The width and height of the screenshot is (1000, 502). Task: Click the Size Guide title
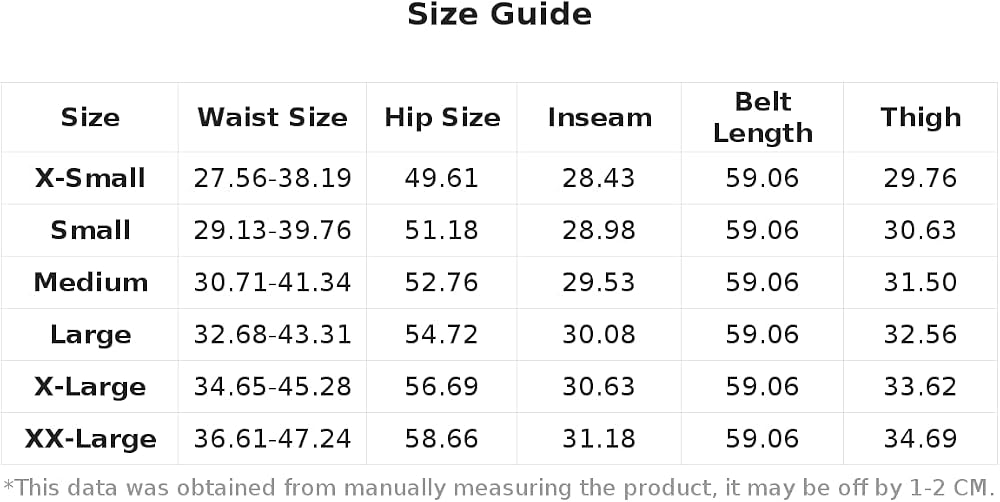(499, 15)
